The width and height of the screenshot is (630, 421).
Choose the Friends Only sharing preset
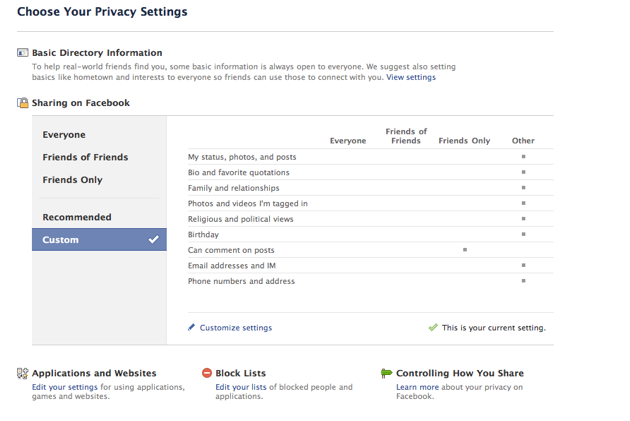tap(72, 180)
